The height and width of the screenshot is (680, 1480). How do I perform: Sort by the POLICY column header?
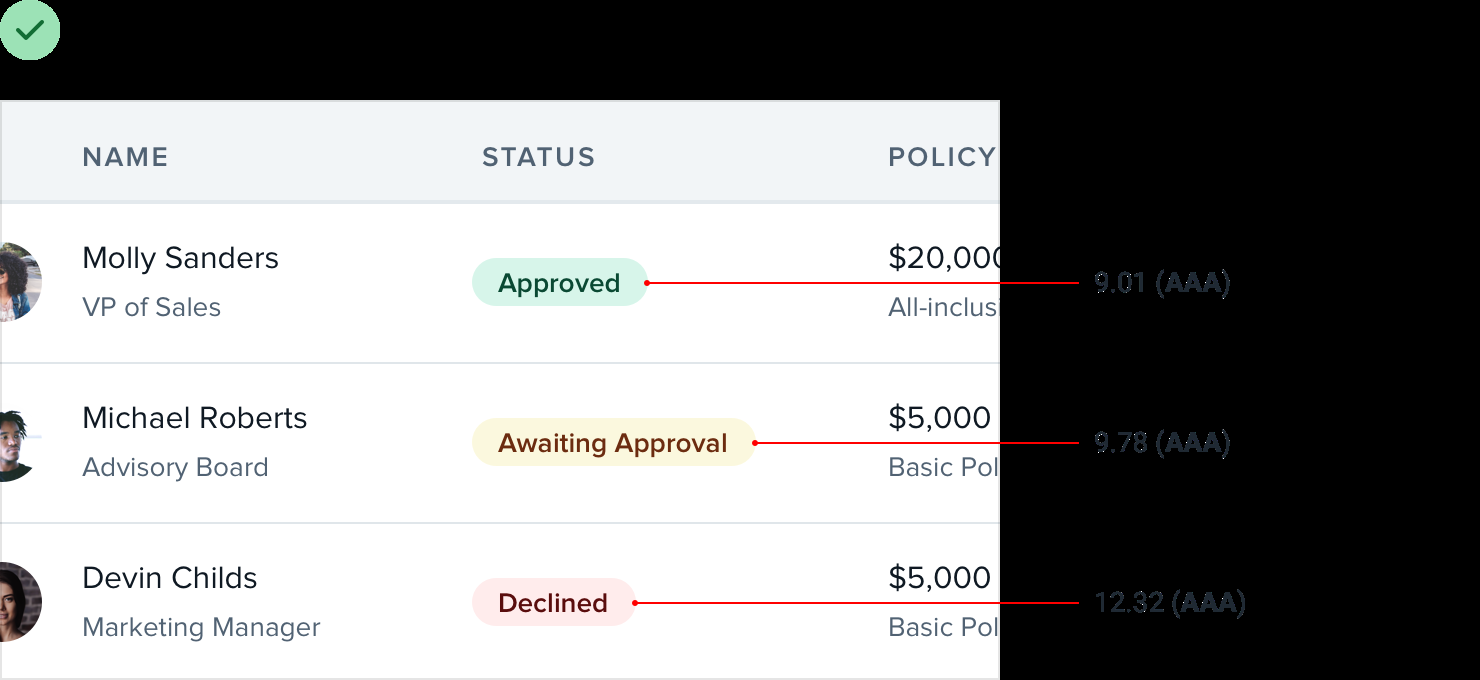point(941,157)
